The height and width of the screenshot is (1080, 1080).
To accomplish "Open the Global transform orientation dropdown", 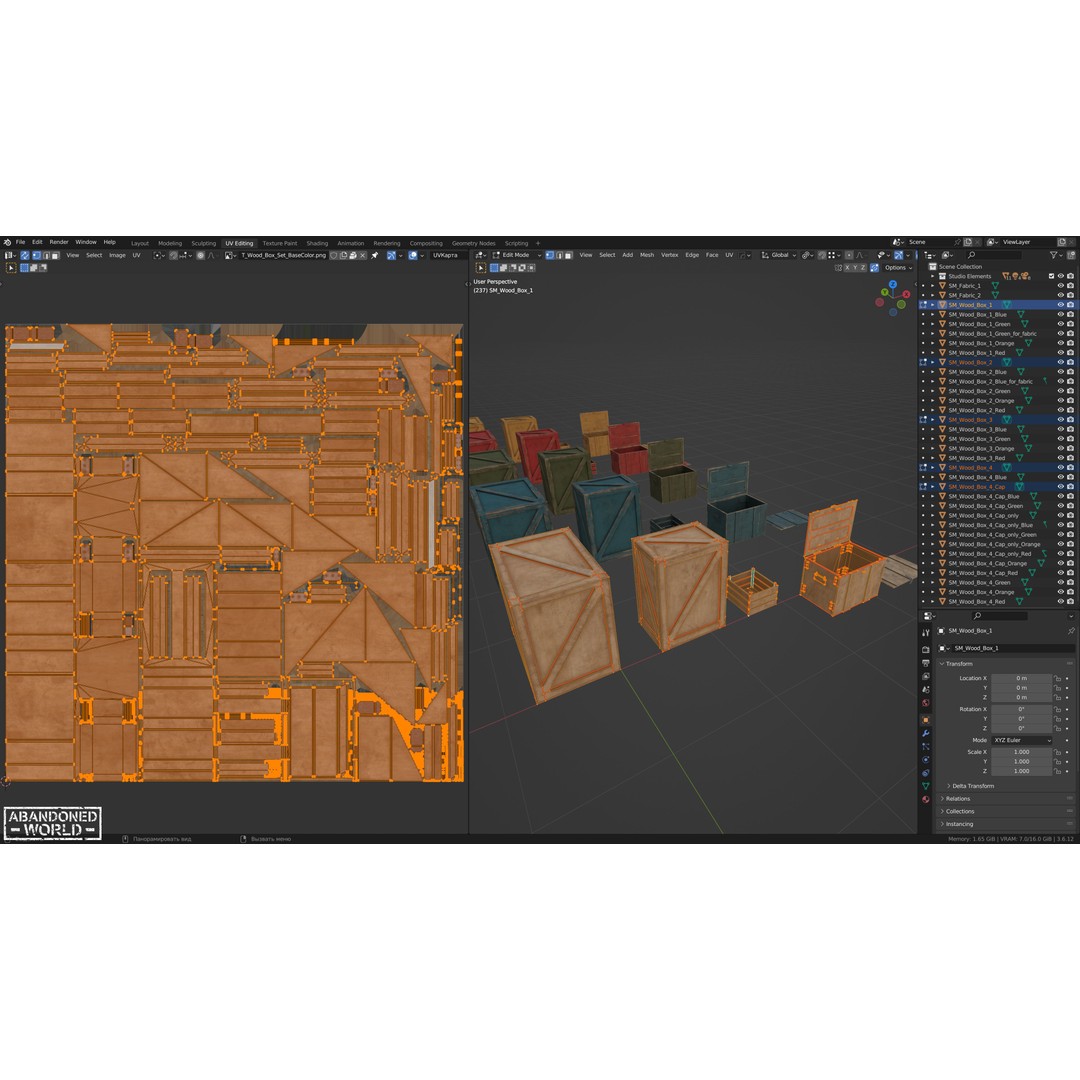I will [x=779, y=256].
